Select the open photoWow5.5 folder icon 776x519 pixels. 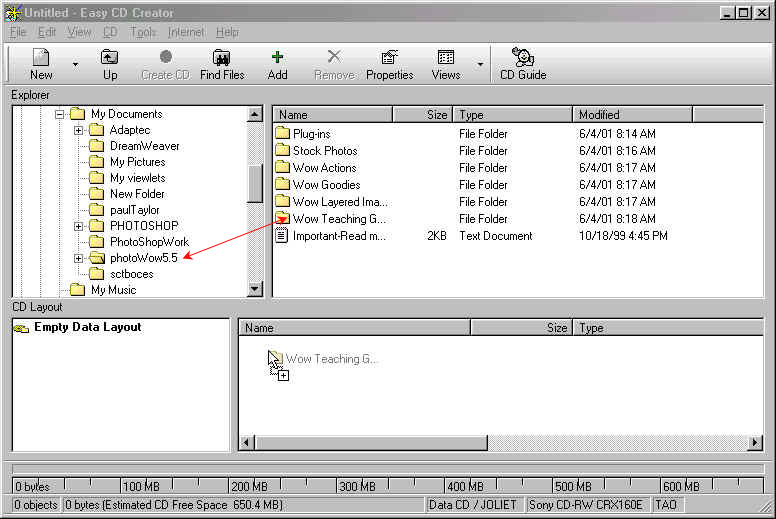tap(97, 258)
